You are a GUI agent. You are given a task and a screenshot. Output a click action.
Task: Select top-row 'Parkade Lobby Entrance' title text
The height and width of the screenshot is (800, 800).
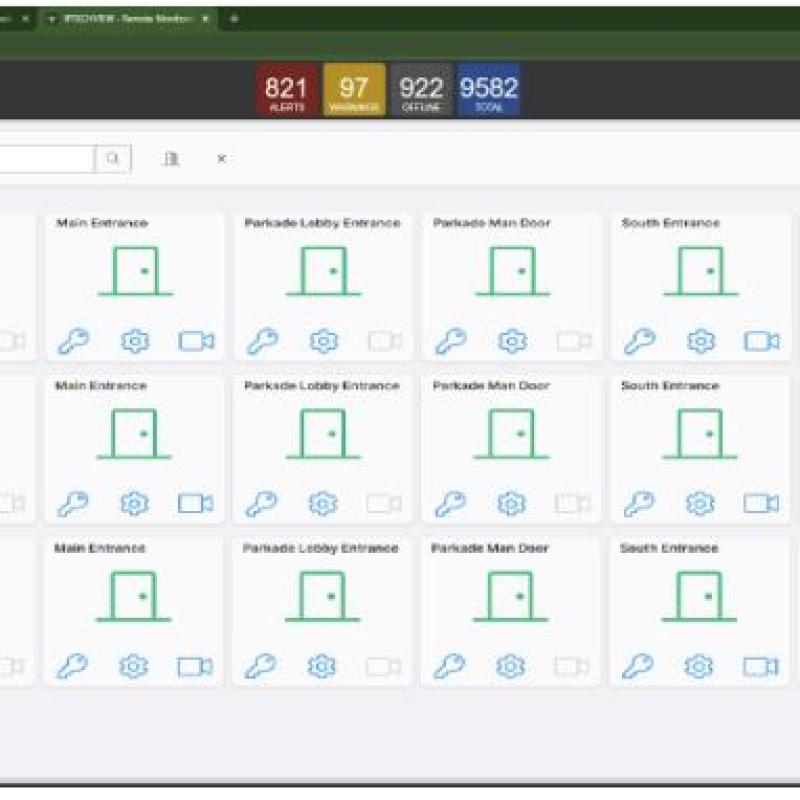click(322, 223)
